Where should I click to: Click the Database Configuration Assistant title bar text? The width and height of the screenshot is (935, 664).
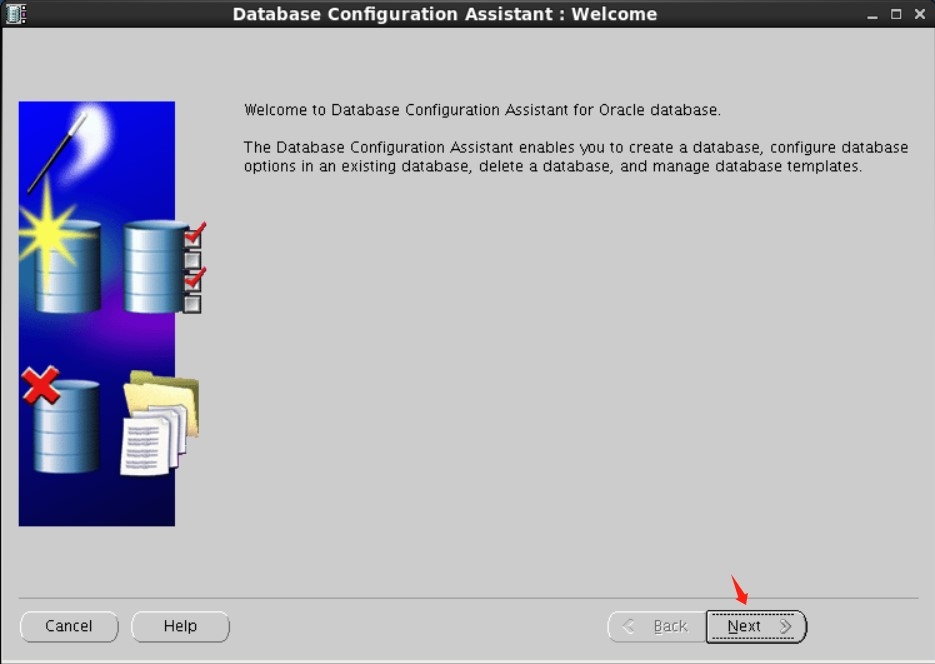(444, 13)
